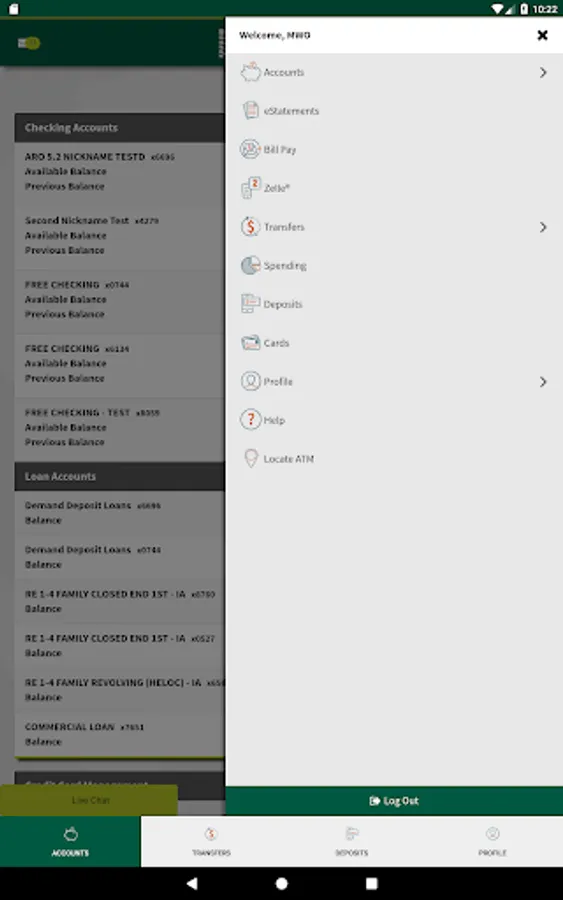Expand the Profile submenu chevron
This screenshot has height=900, width=563.
pyautogui.click(x=543, y=382)
